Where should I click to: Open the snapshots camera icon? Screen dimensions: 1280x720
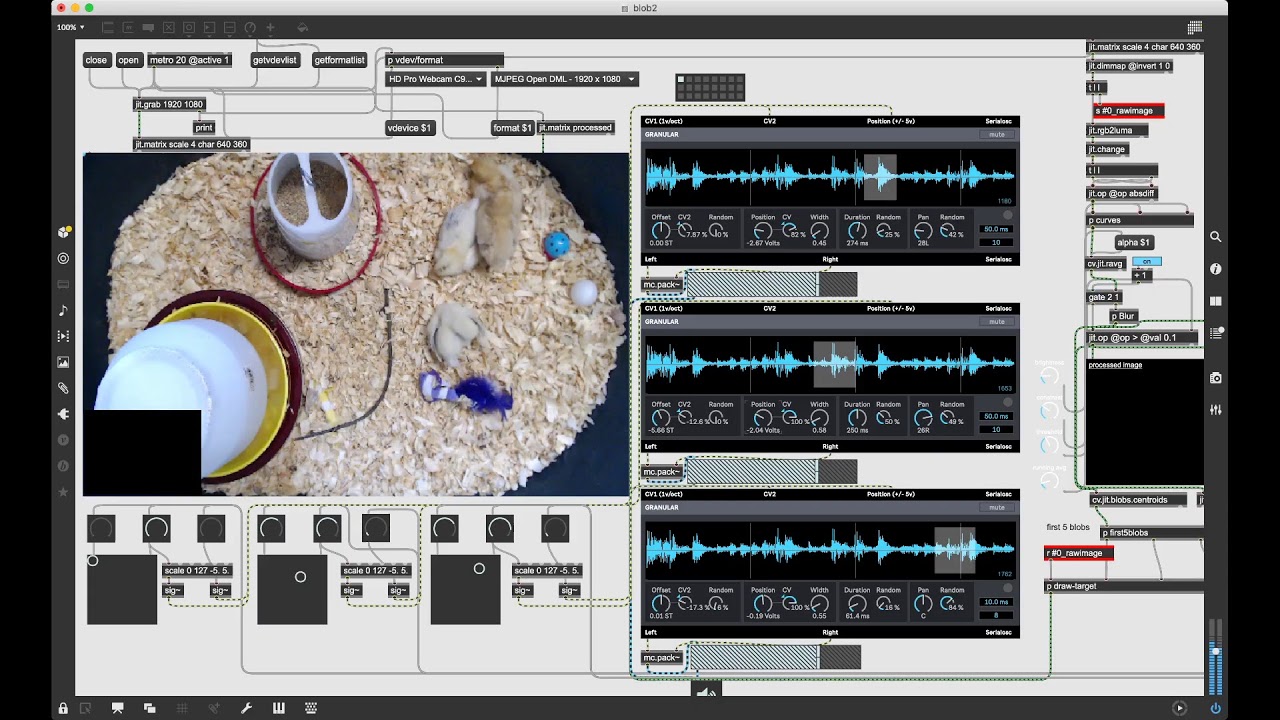1216,378
